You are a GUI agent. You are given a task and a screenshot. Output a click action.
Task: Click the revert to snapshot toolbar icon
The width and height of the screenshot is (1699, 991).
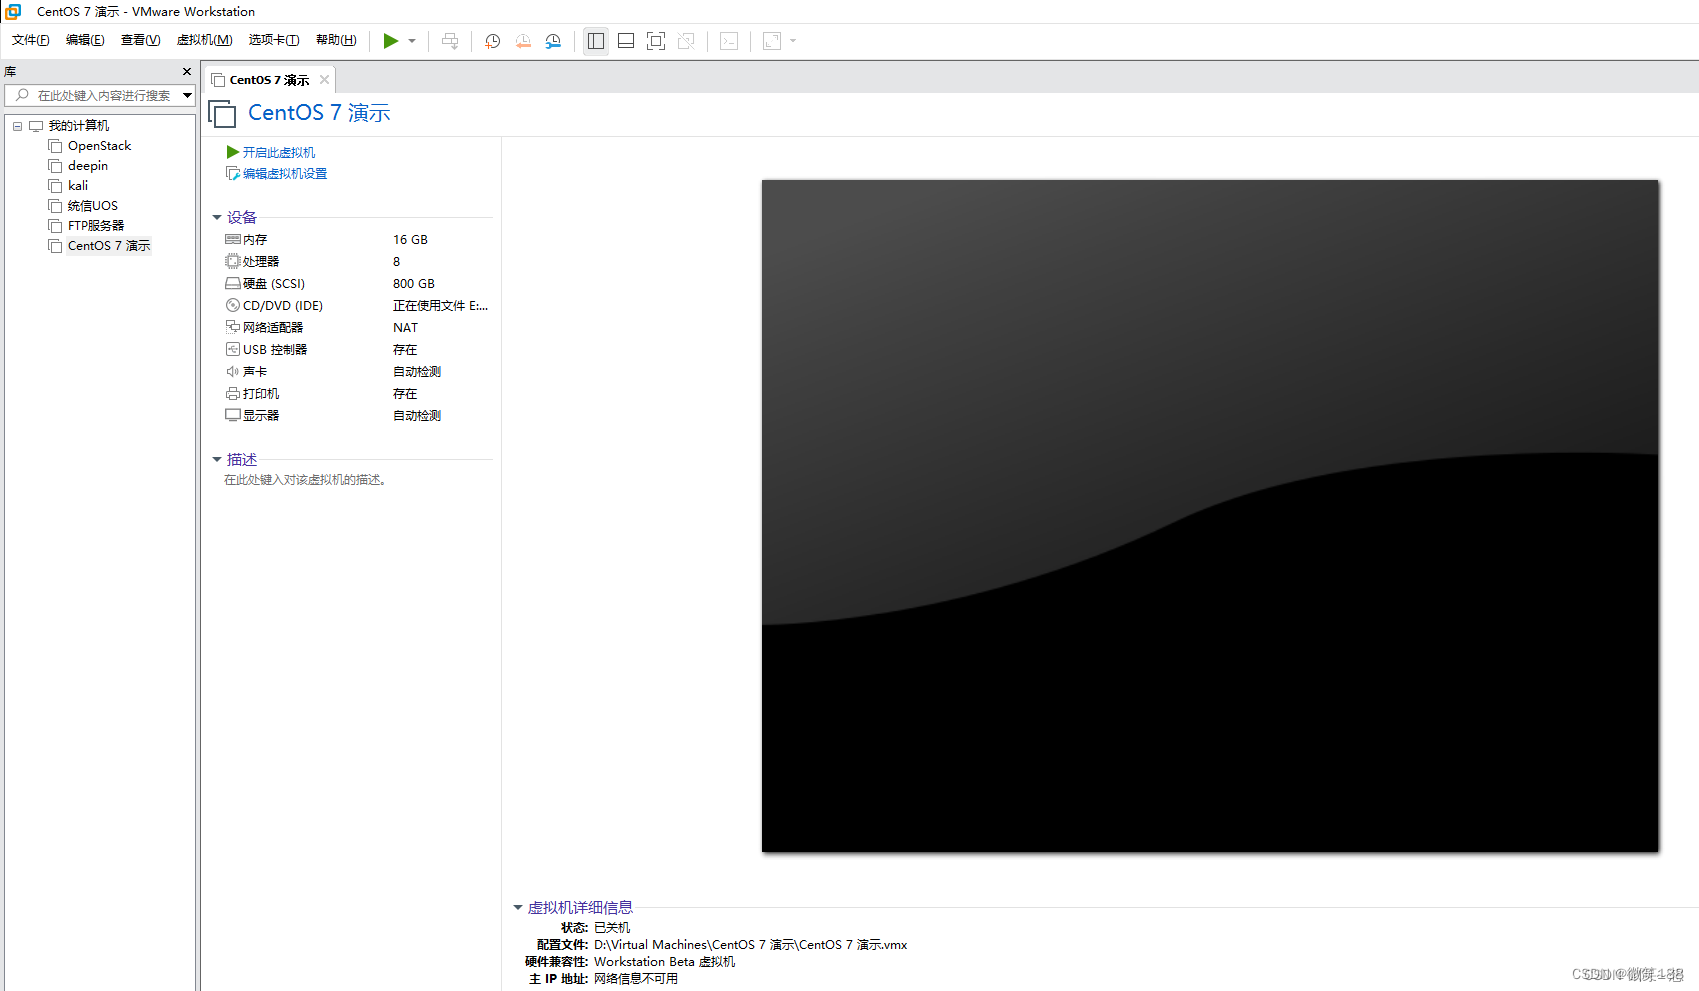coord(523,41)
